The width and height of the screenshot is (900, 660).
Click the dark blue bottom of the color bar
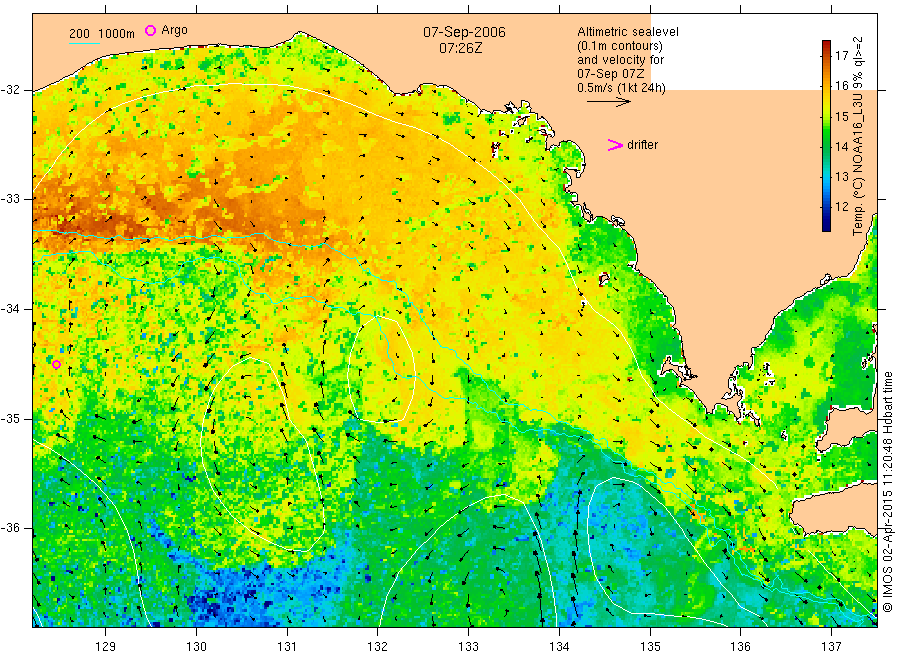pyautogui.click(x=826, y=225)
